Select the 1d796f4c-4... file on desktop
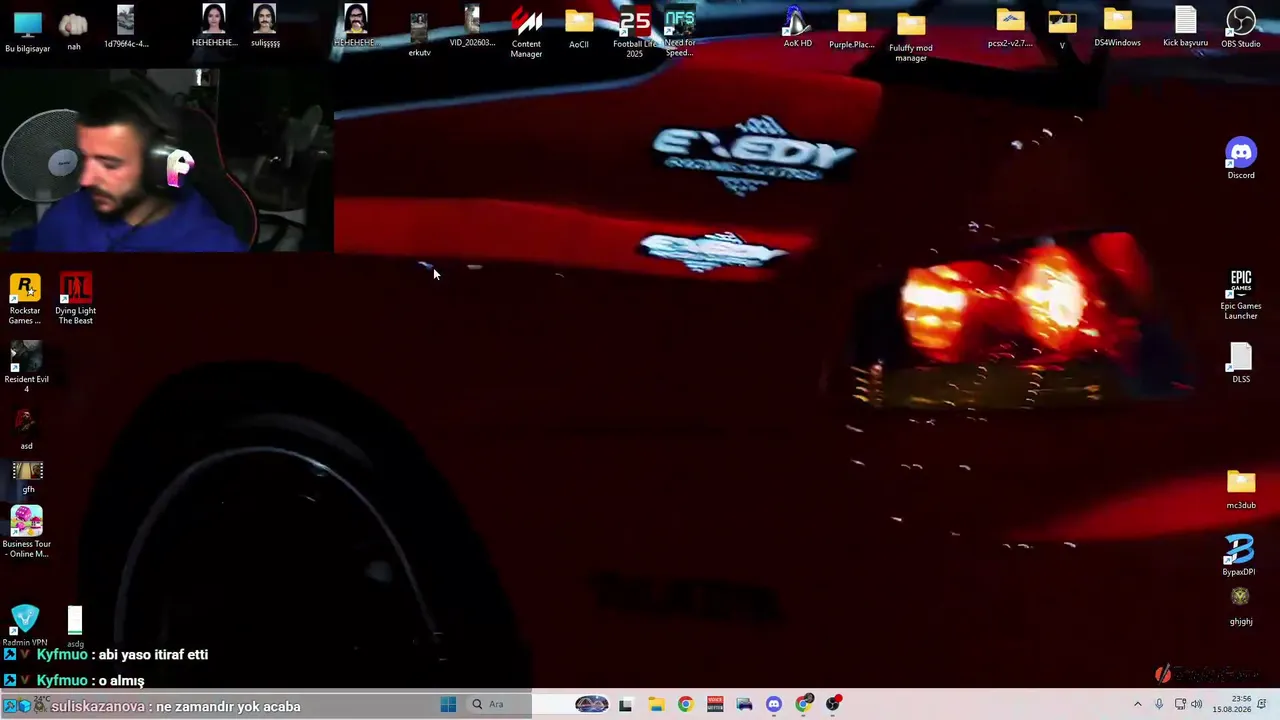 pyautogui.click(x=126, y=27)
